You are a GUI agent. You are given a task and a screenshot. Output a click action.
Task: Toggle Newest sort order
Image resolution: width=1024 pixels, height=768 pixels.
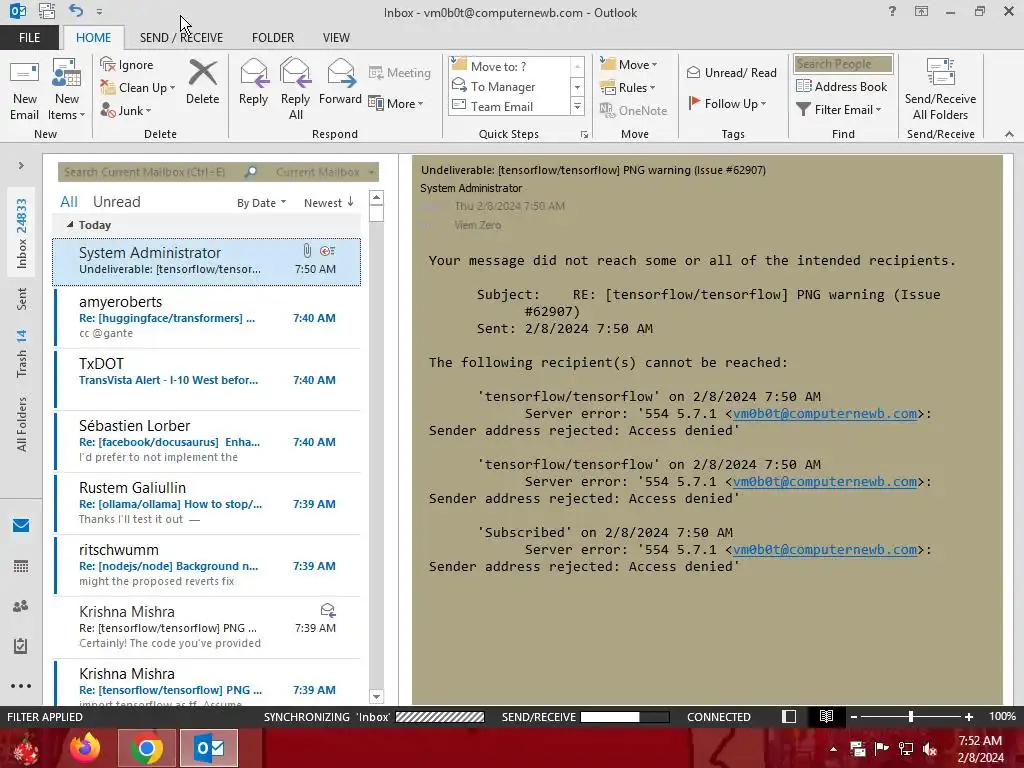(x=328, y=203)
